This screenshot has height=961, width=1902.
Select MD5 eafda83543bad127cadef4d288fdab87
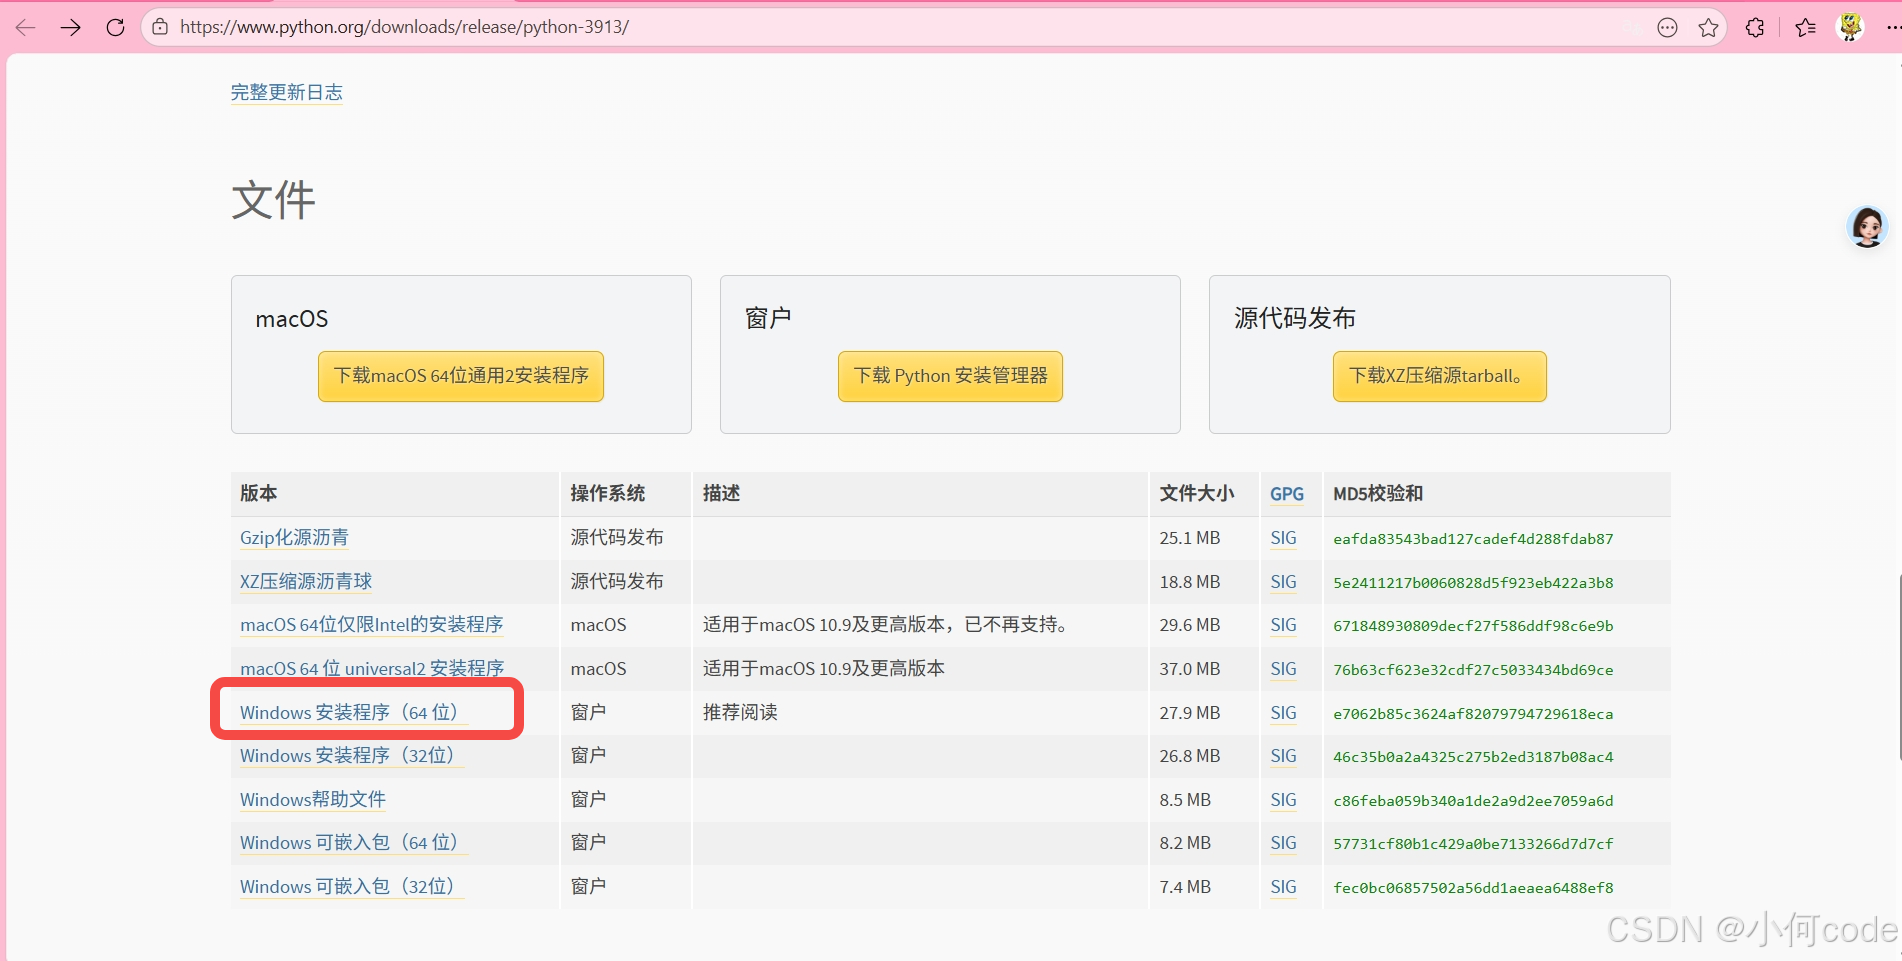1473,539
